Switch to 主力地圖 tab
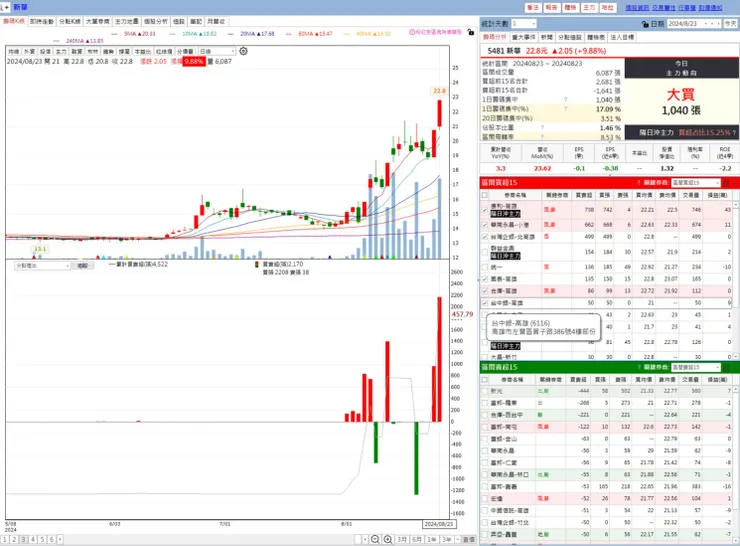Viewport: 740px width, 546px height. tap(126, 21)
